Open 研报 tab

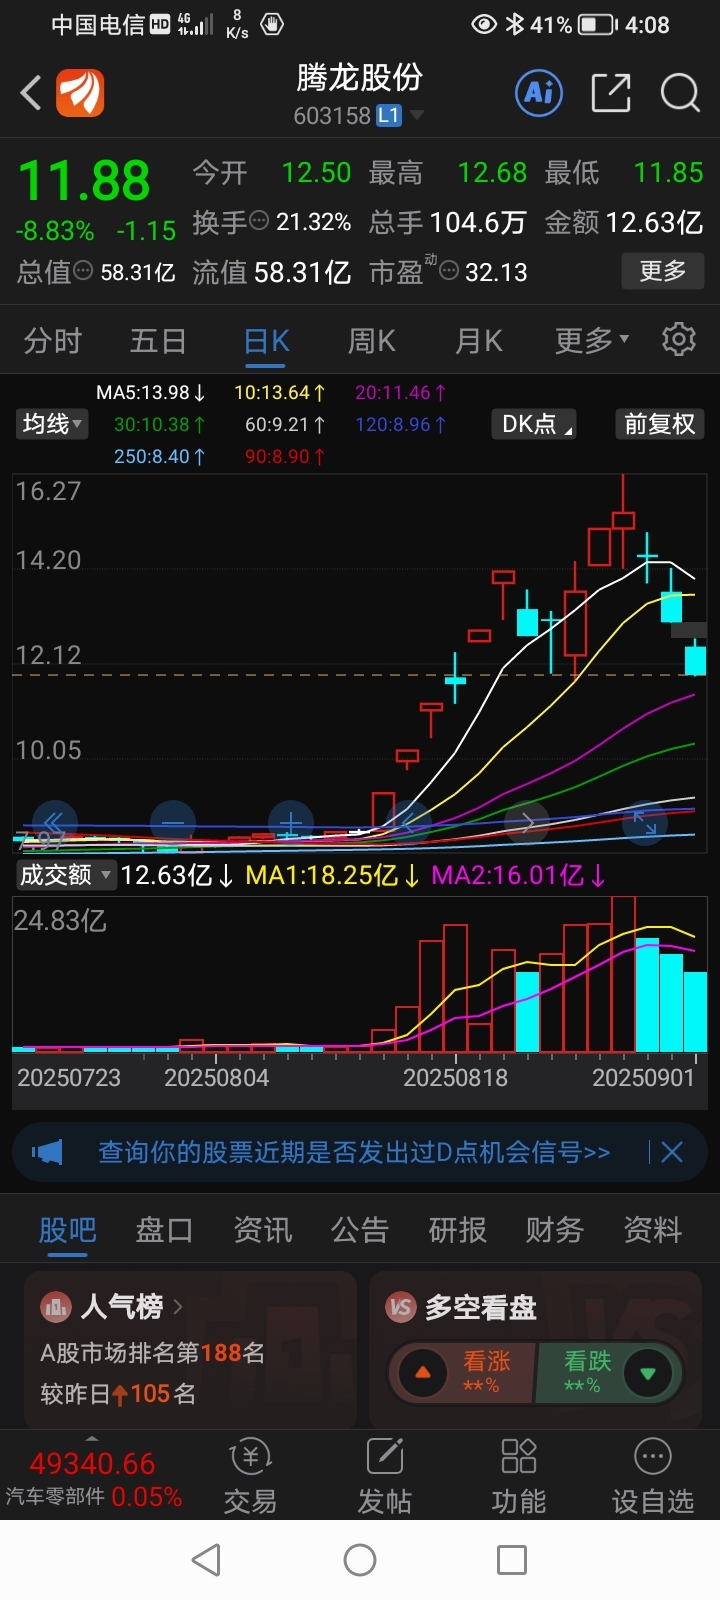pyautogui.click(x=457, y=1229)
